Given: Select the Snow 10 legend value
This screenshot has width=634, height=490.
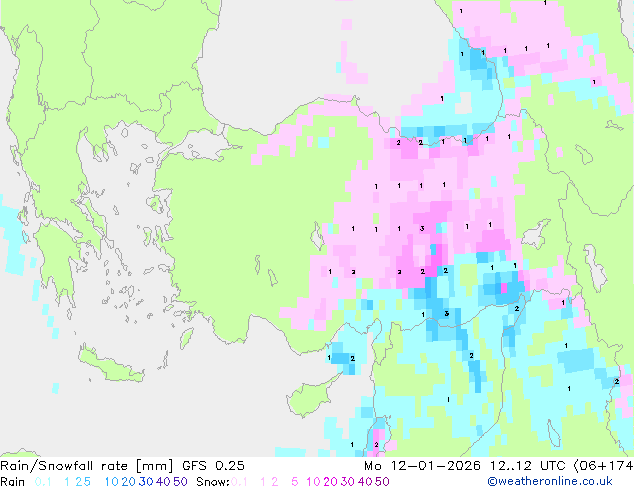Looking at the screenshot, I should tap(313, 482).
